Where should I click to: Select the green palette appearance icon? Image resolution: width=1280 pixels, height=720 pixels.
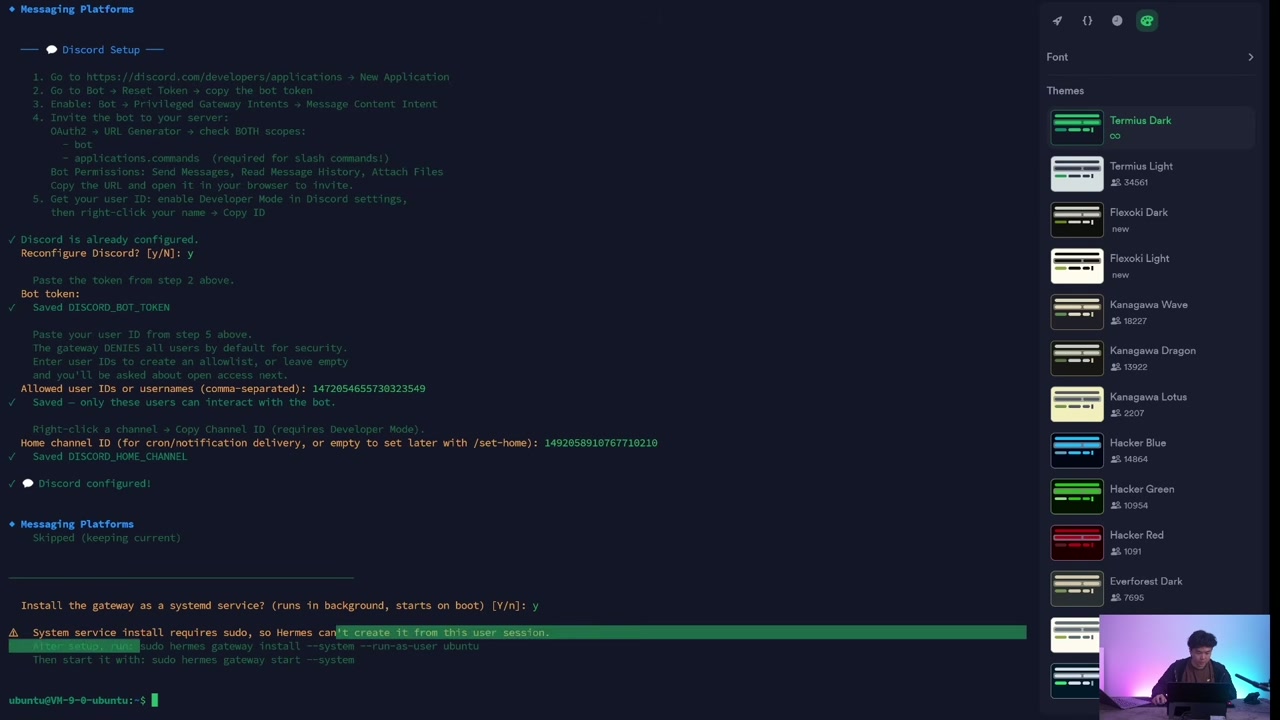coord(1147,21)
